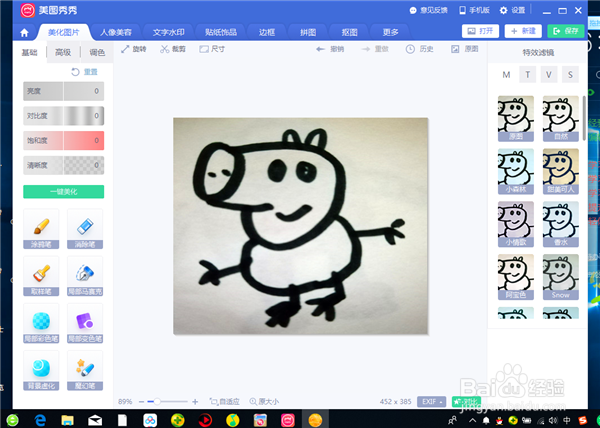Select filter category T
The width and height of the screenshot is (600, 428).
(x=528, y=75)
